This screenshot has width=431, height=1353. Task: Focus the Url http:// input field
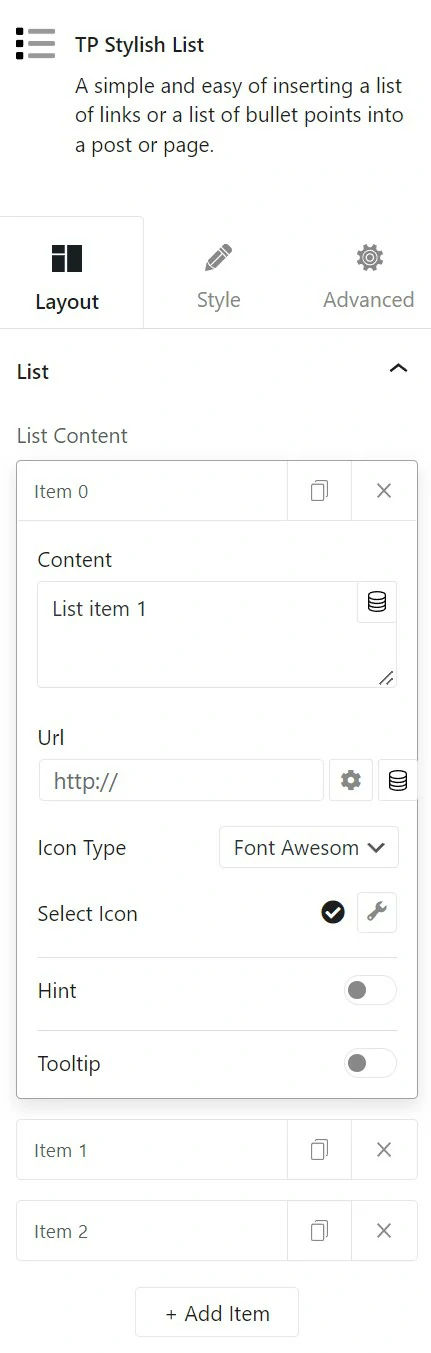181,780
